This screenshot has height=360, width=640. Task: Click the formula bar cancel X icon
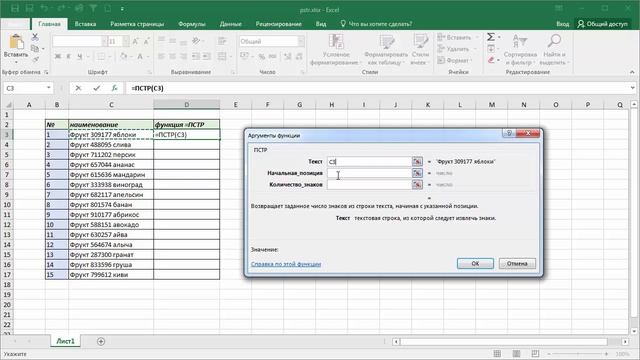click(x=78, y=88)
